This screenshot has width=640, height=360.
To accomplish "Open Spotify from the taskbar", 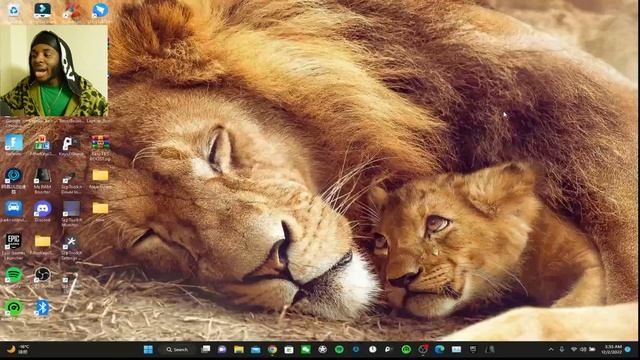I will 339,349.
